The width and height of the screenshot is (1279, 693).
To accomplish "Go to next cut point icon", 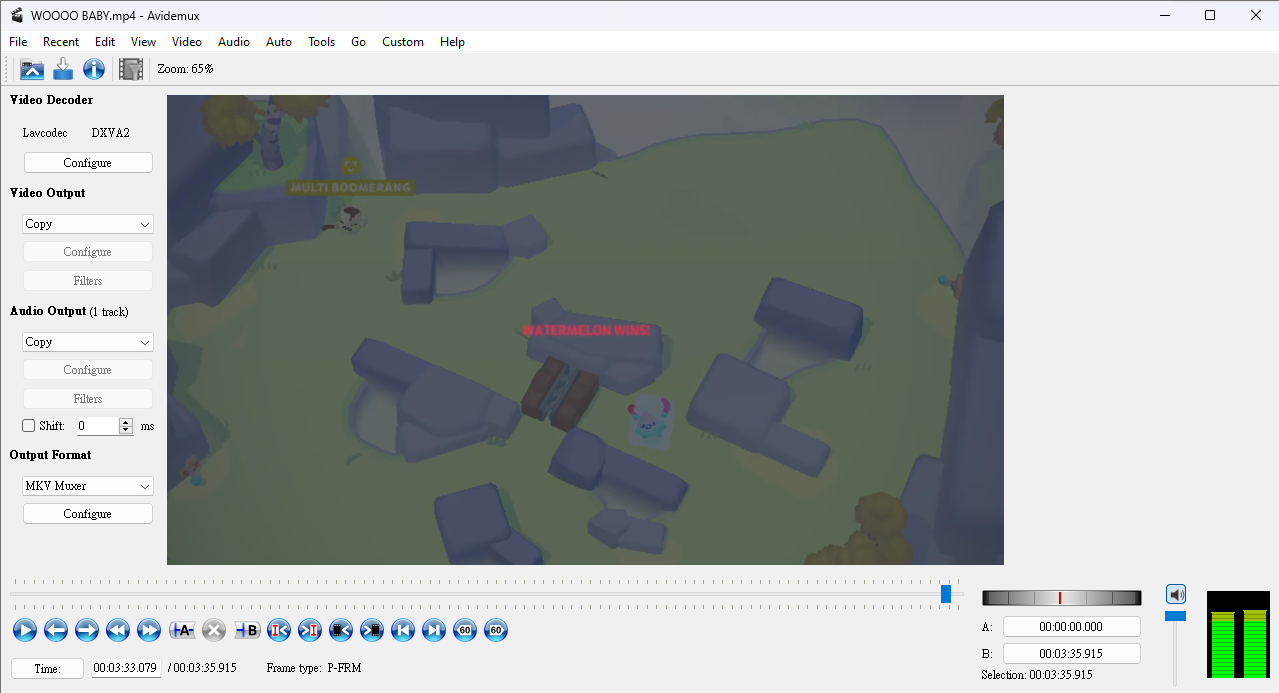I will pyautogui.click(x=310, y=630).
